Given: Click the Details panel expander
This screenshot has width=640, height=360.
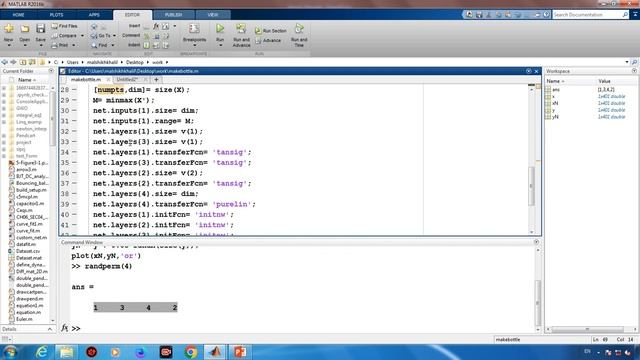Looking at the screenshot, I should click(50, 329).
